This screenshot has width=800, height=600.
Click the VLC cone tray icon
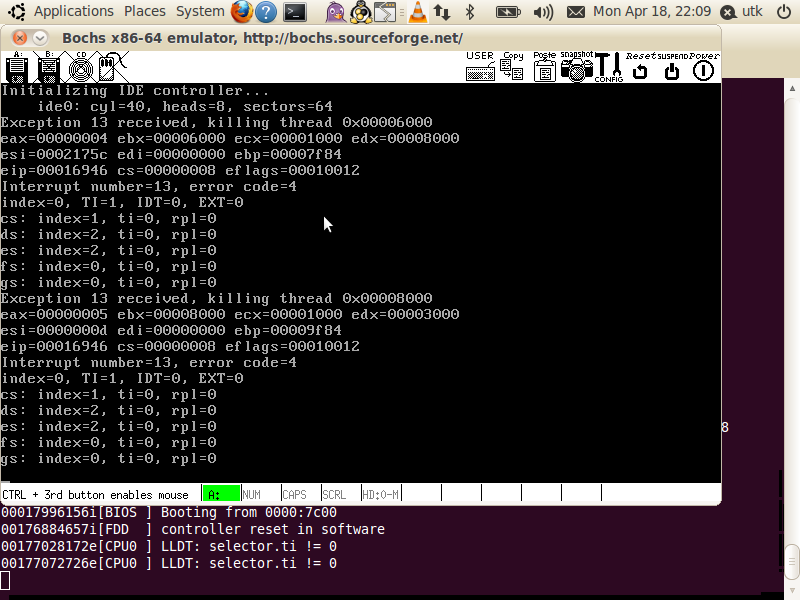tap(417, 12)
